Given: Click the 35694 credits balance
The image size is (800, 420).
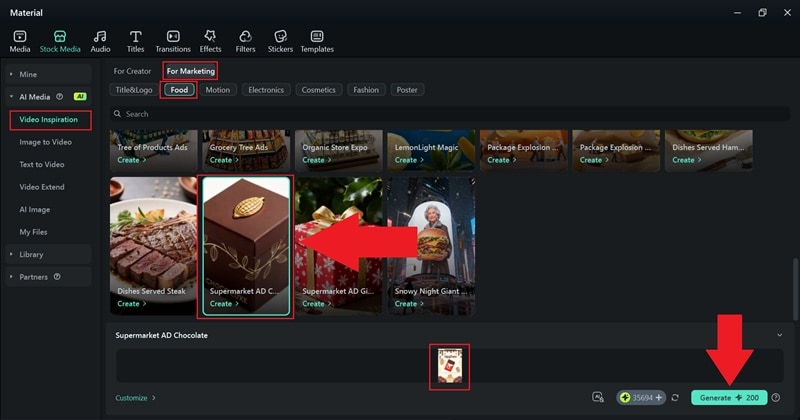Looking at the screenshot, I should [642, 398].
